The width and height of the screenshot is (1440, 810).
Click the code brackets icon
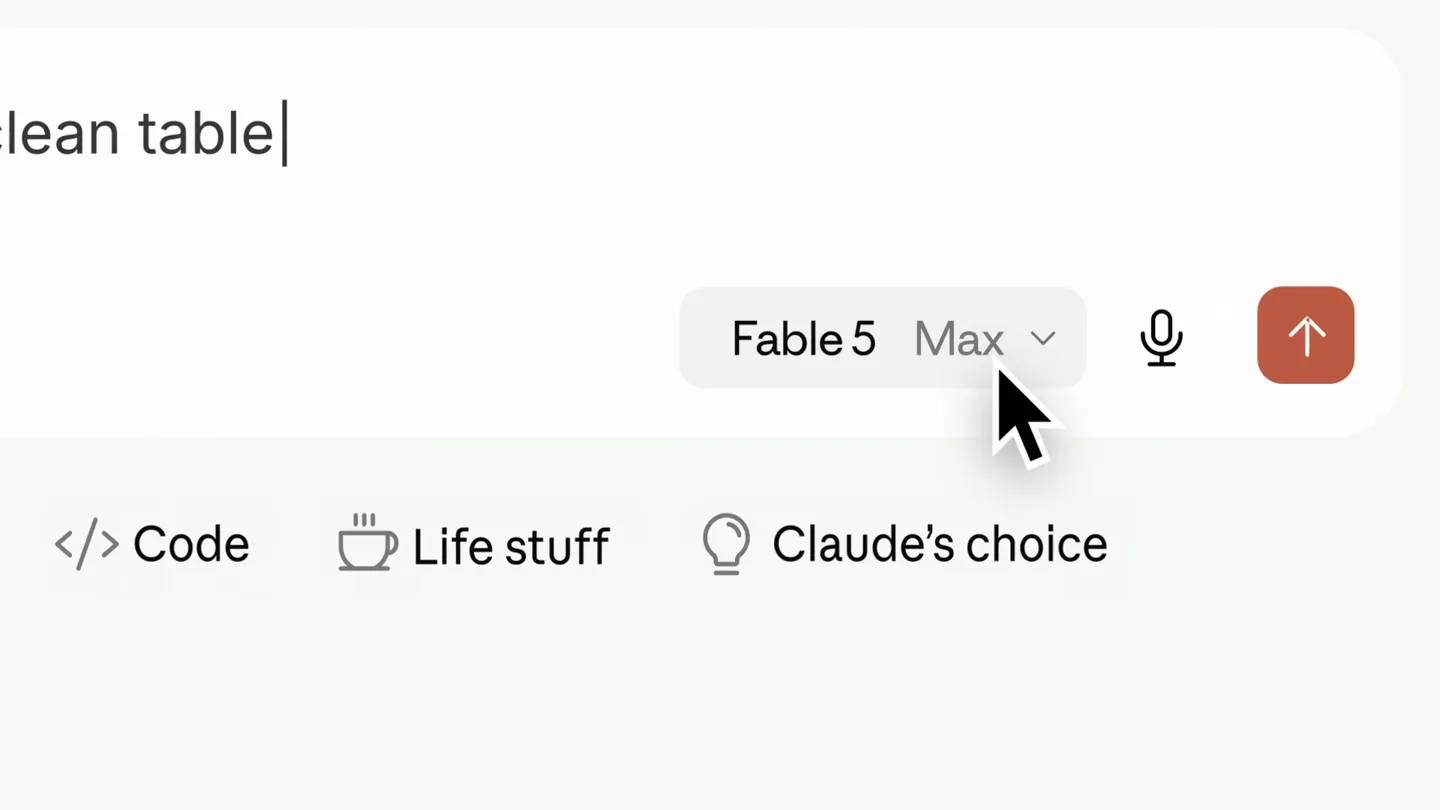[x=87, y=545]
